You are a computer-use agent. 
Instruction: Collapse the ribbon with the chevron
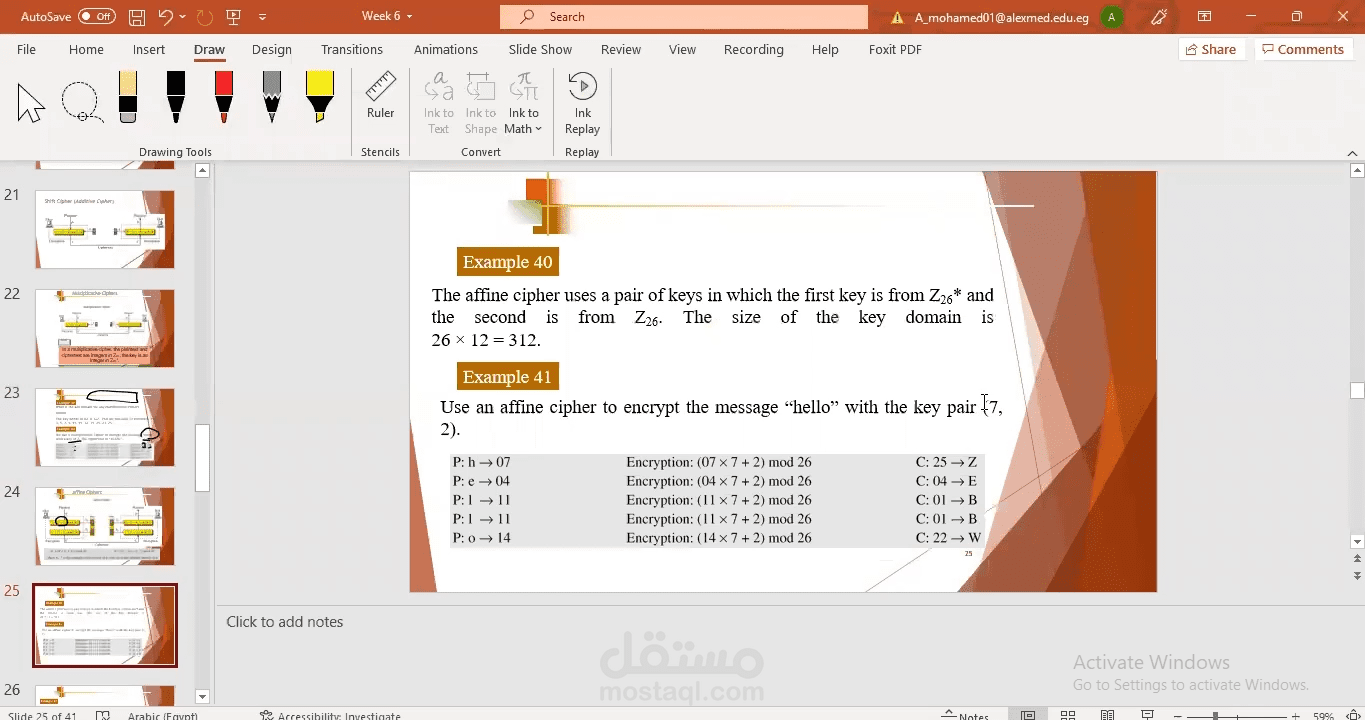click(x=1353, y=152)
